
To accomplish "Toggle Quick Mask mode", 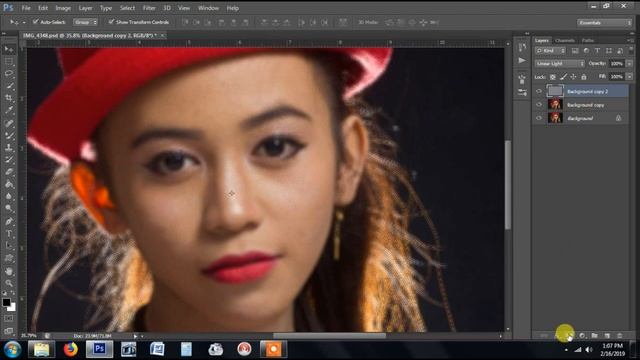I will click(x=9, y=318).
